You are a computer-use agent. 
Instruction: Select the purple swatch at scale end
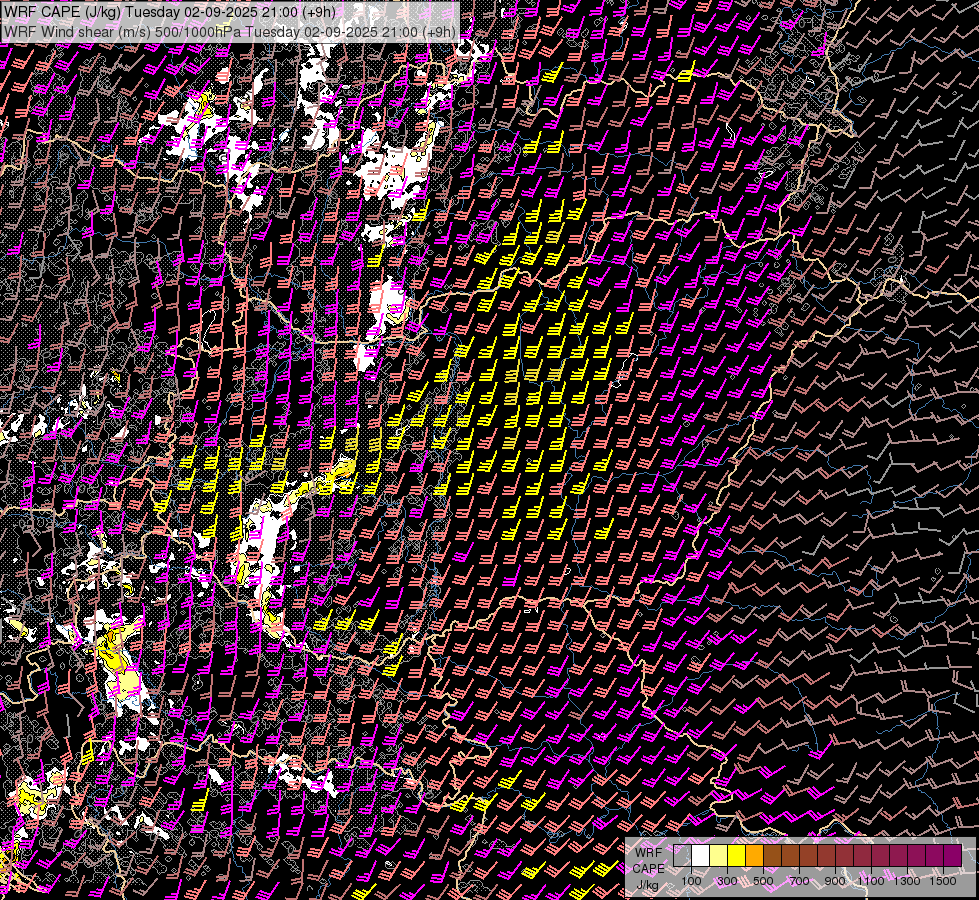953,856
